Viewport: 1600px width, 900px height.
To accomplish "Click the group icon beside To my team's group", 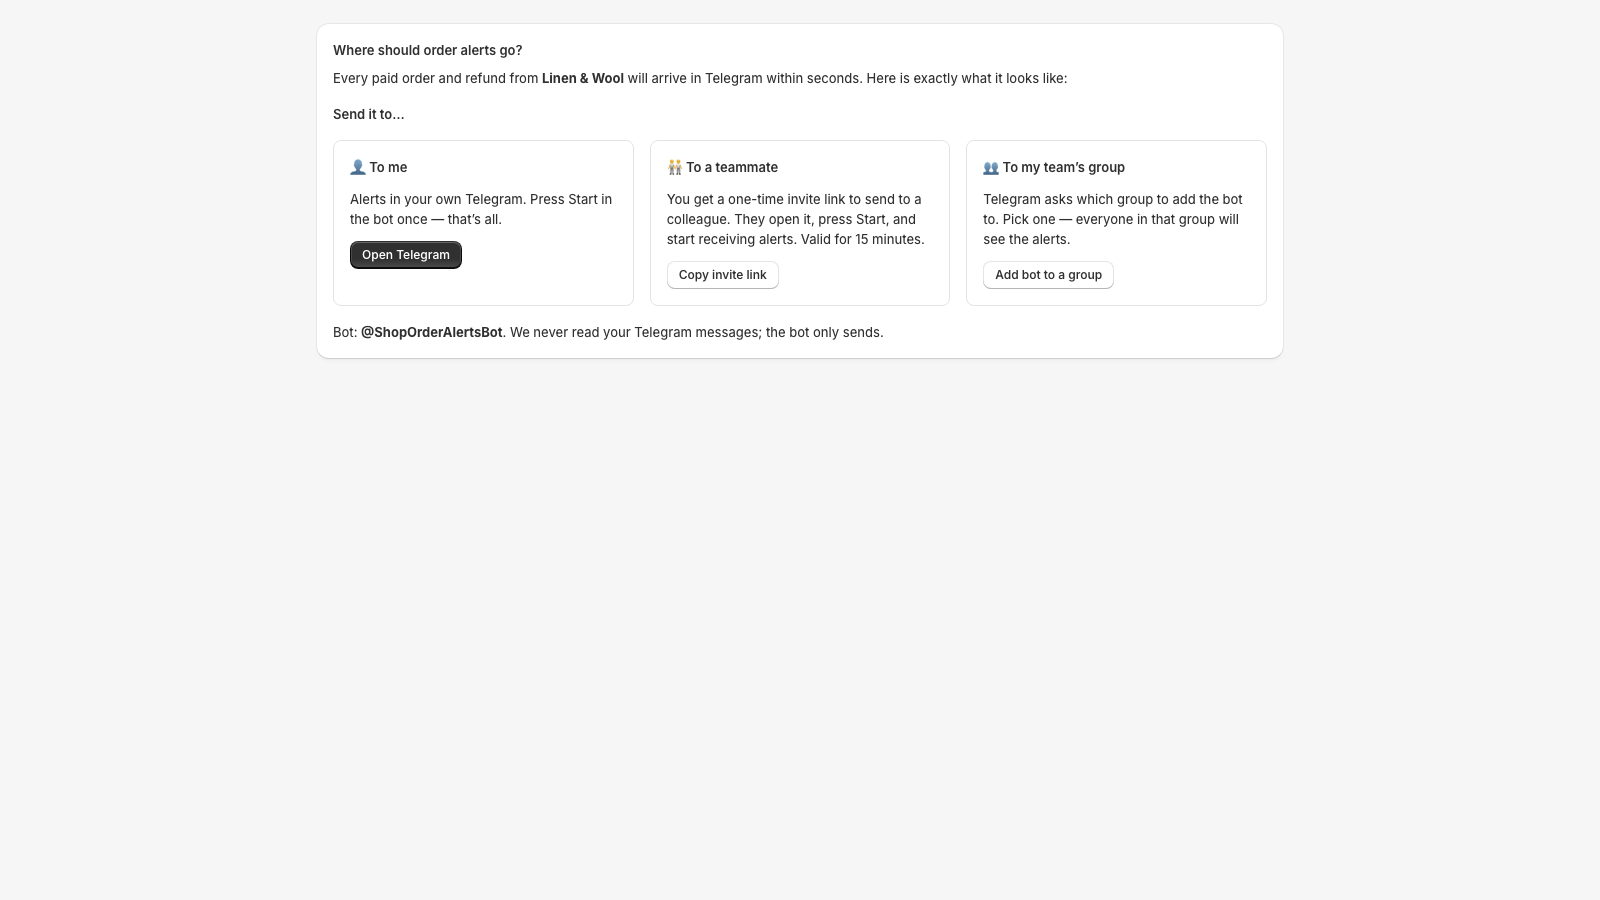I will [x=991, y=167].
